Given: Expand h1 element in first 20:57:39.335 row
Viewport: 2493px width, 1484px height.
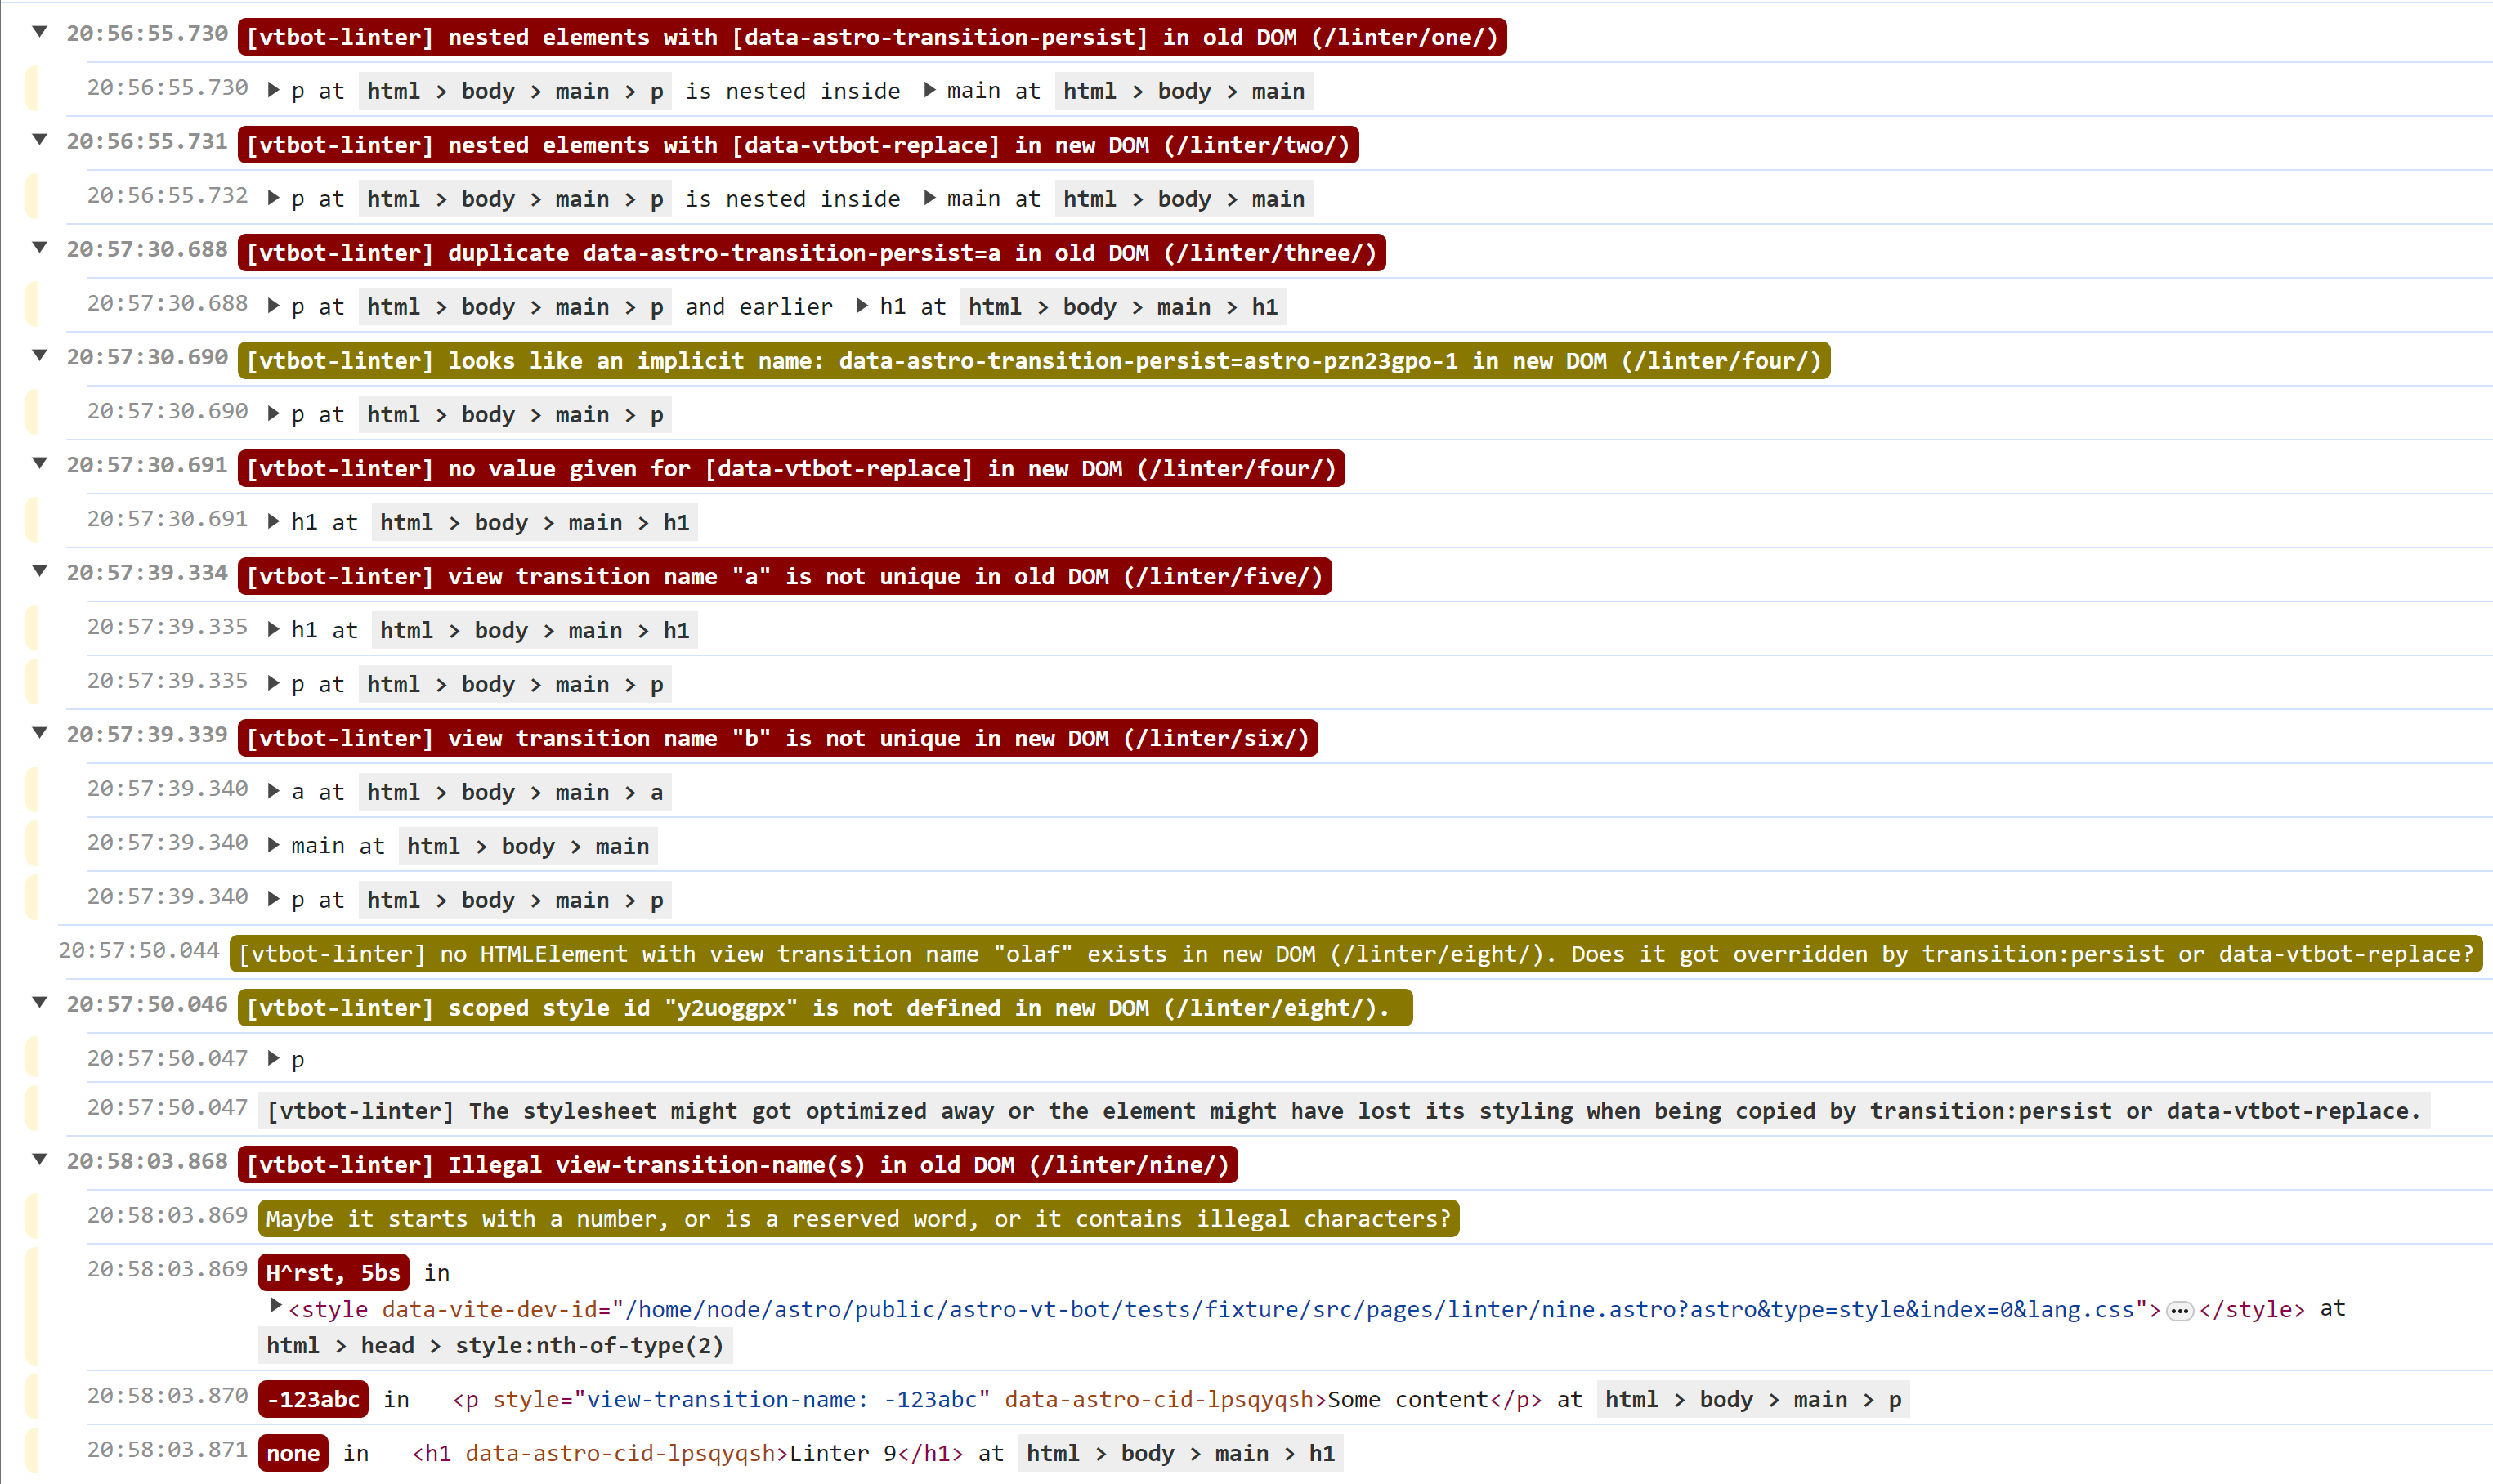Looking at the screenshot, I should tap(274, 630).
